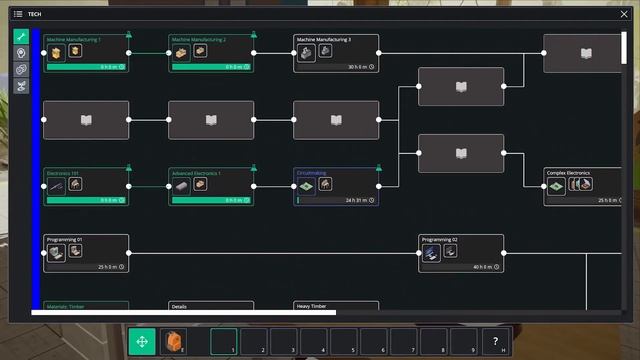Click the small framed icon in Electronics 101
The image size is (640, 360).
(75, 184)
